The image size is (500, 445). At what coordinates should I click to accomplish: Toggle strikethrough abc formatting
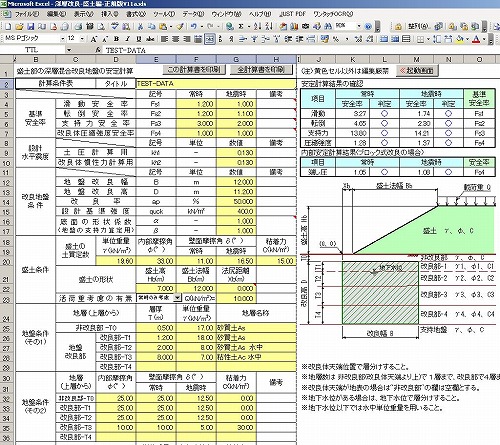[150, 39]
